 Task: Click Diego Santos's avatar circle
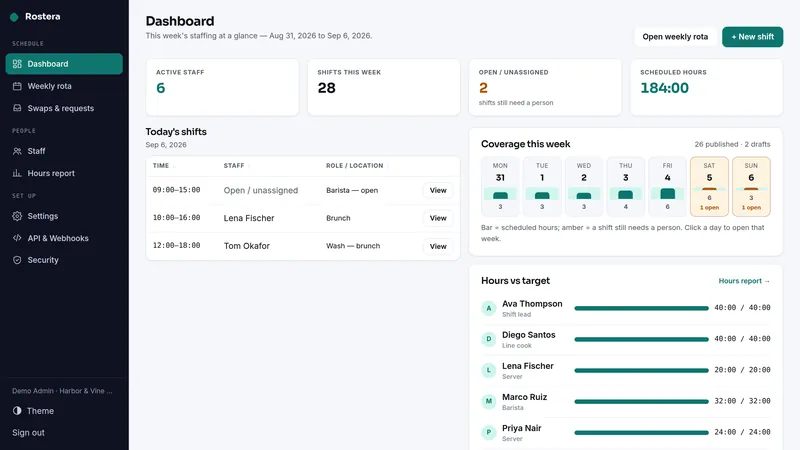coord(489,339)
